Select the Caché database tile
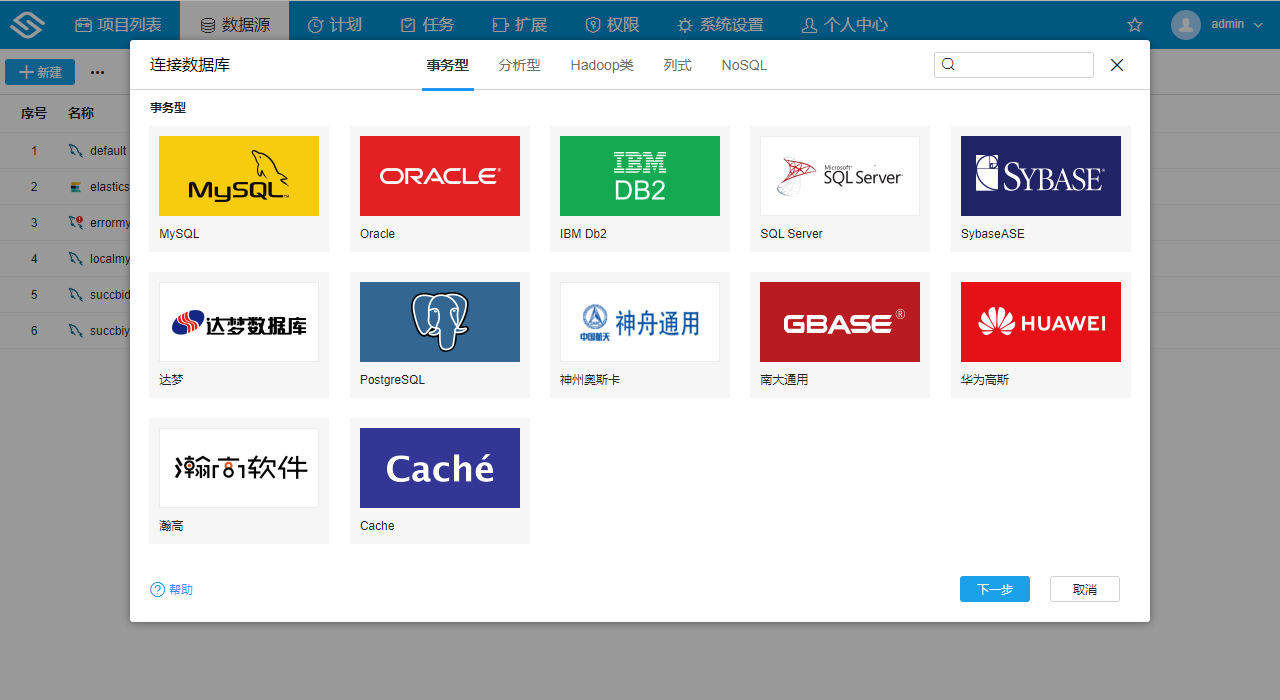This screenshot has height=700, width=1280. pyautogui.click(x=440, y=468)
